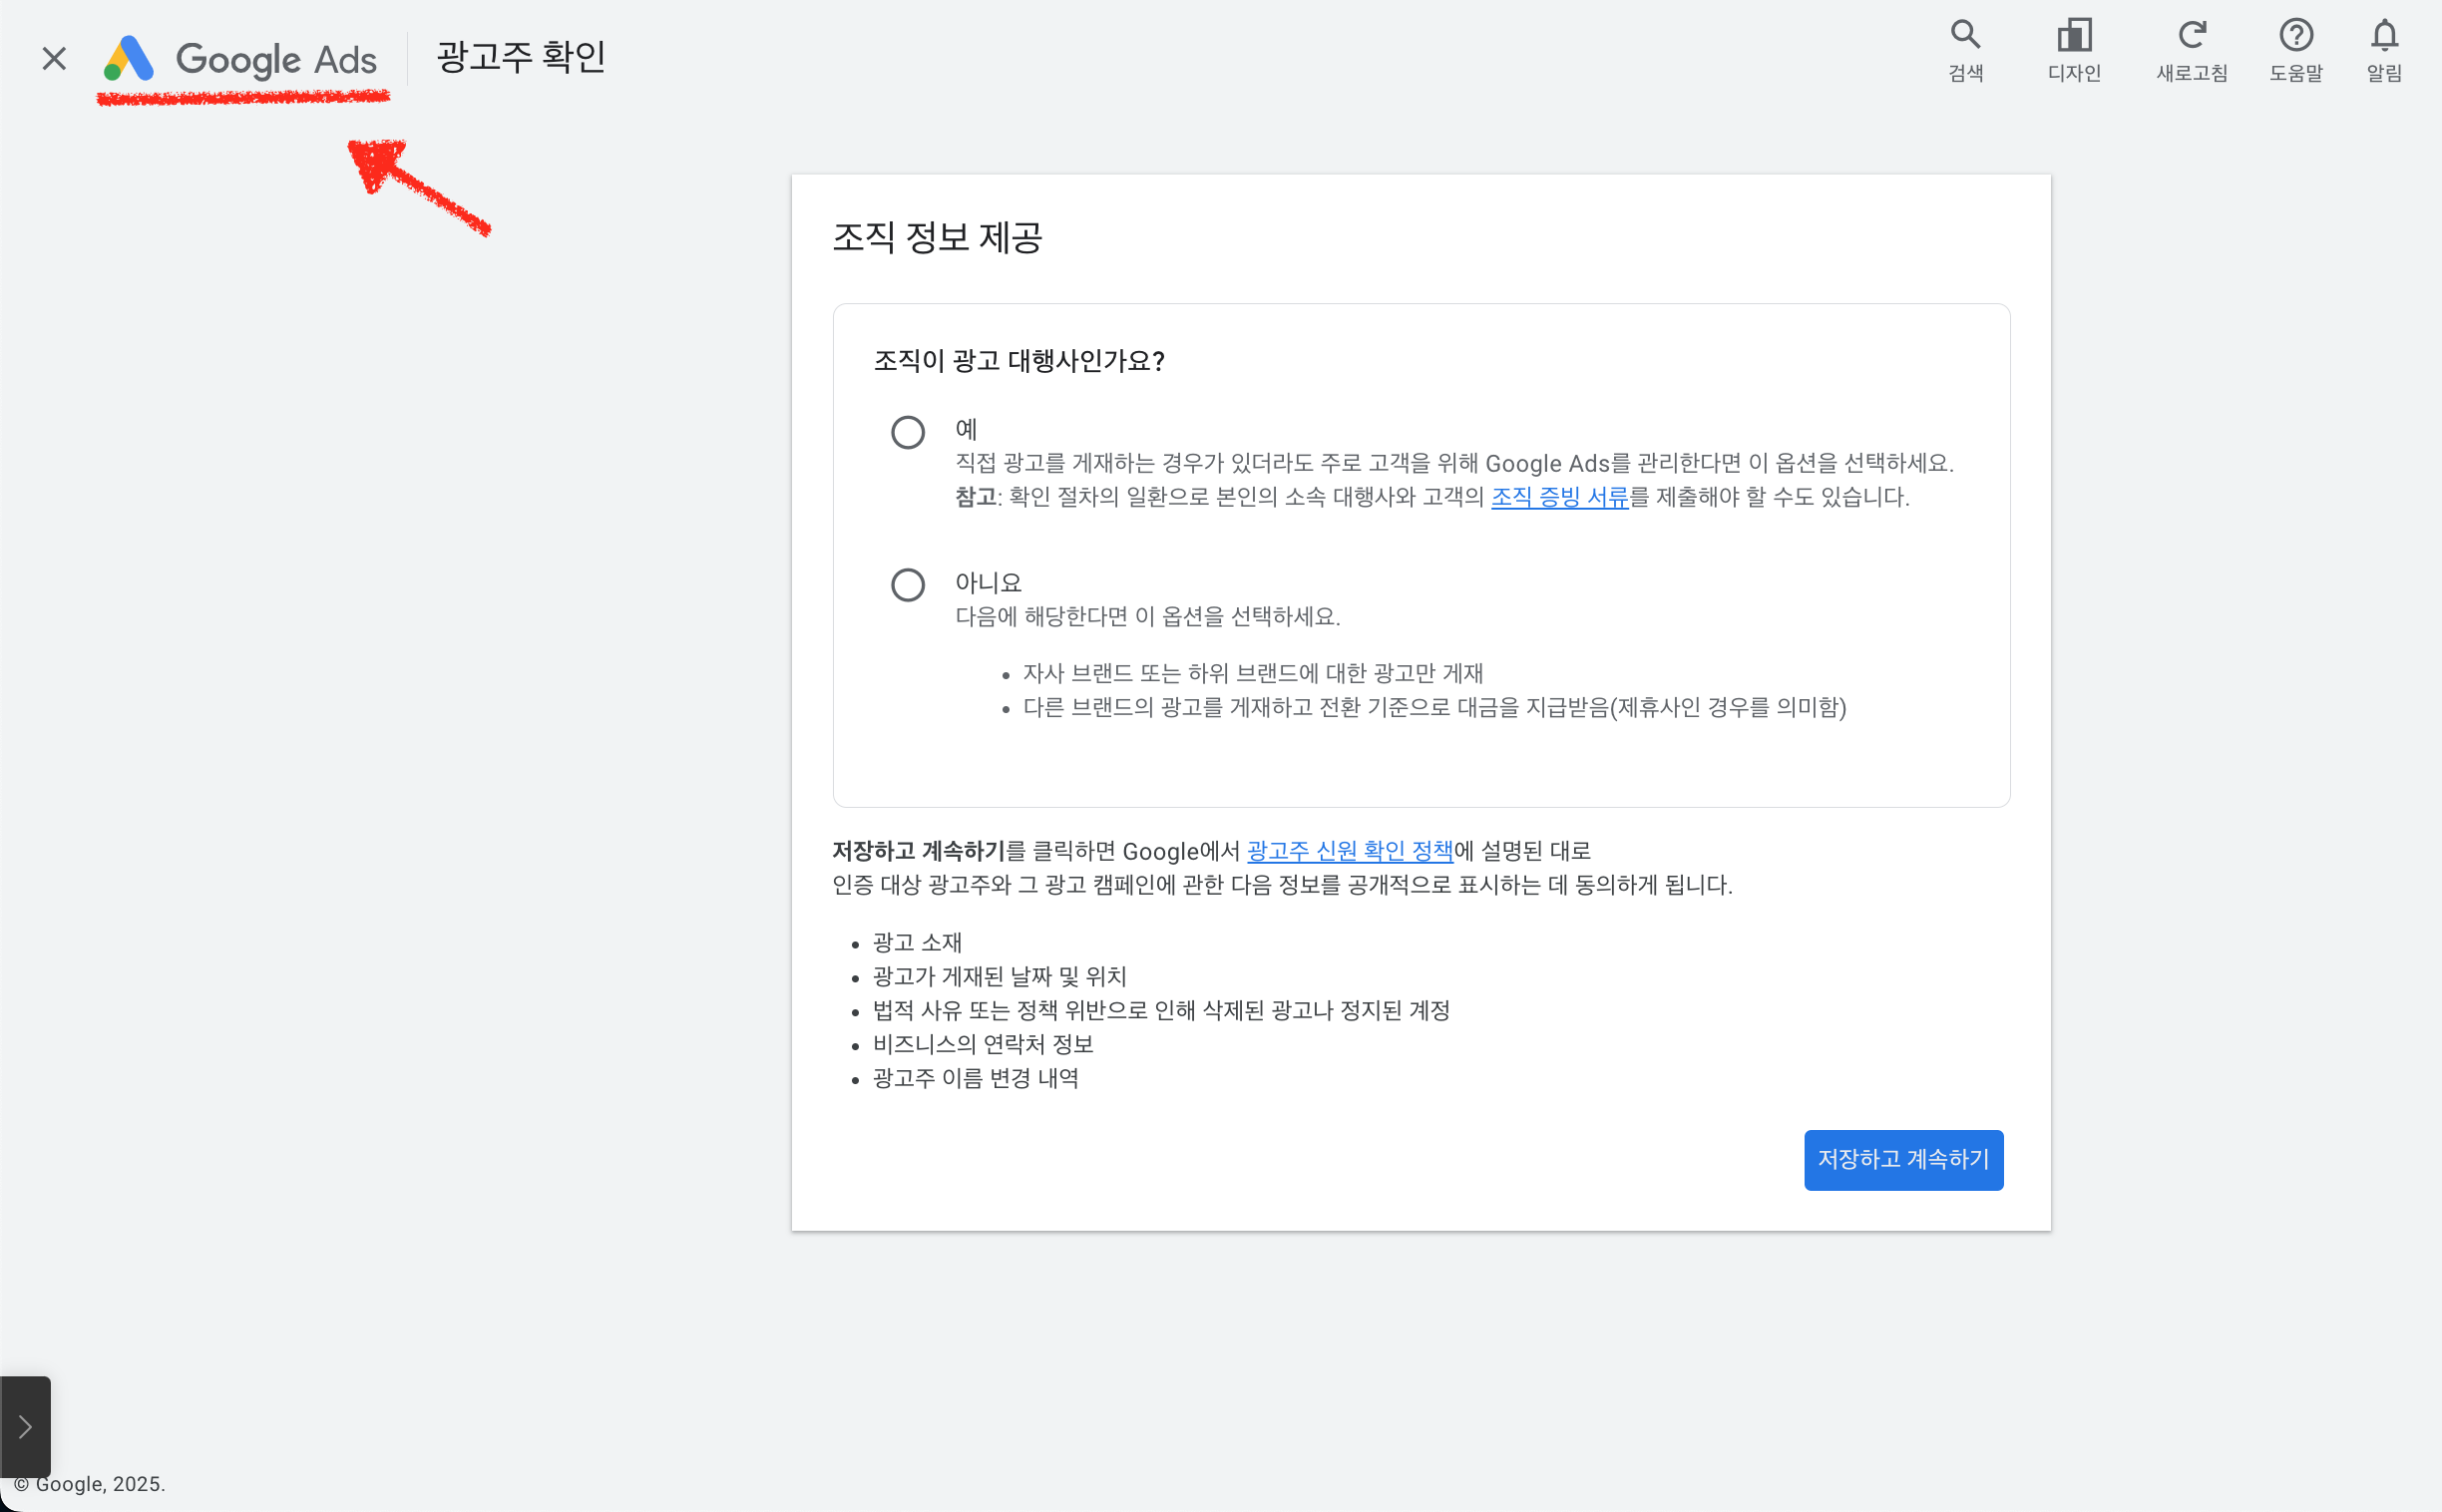Click the '예' option label text
The image size is (2442, 1512).
pyautogui.click(x=966, y=429)
